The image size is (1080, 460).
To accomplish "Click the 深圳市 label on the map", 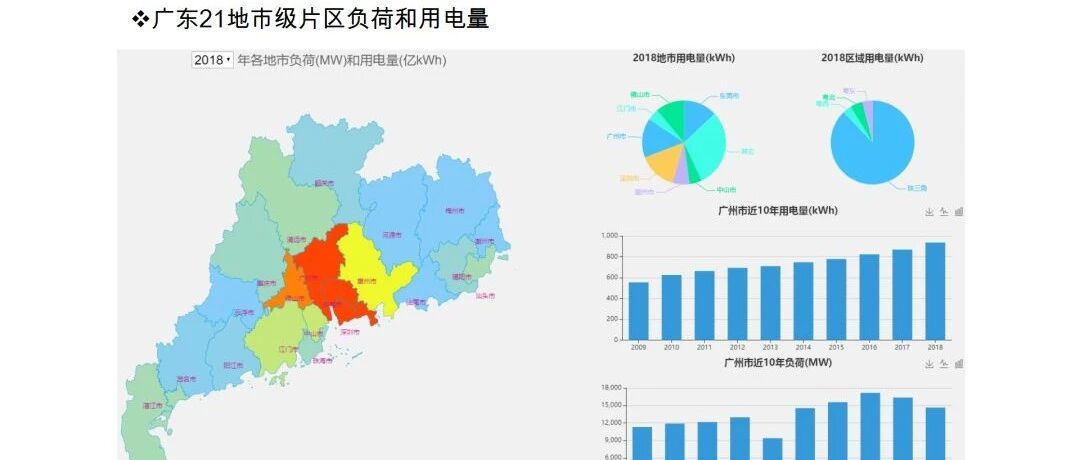I will [x=349, y=331].
